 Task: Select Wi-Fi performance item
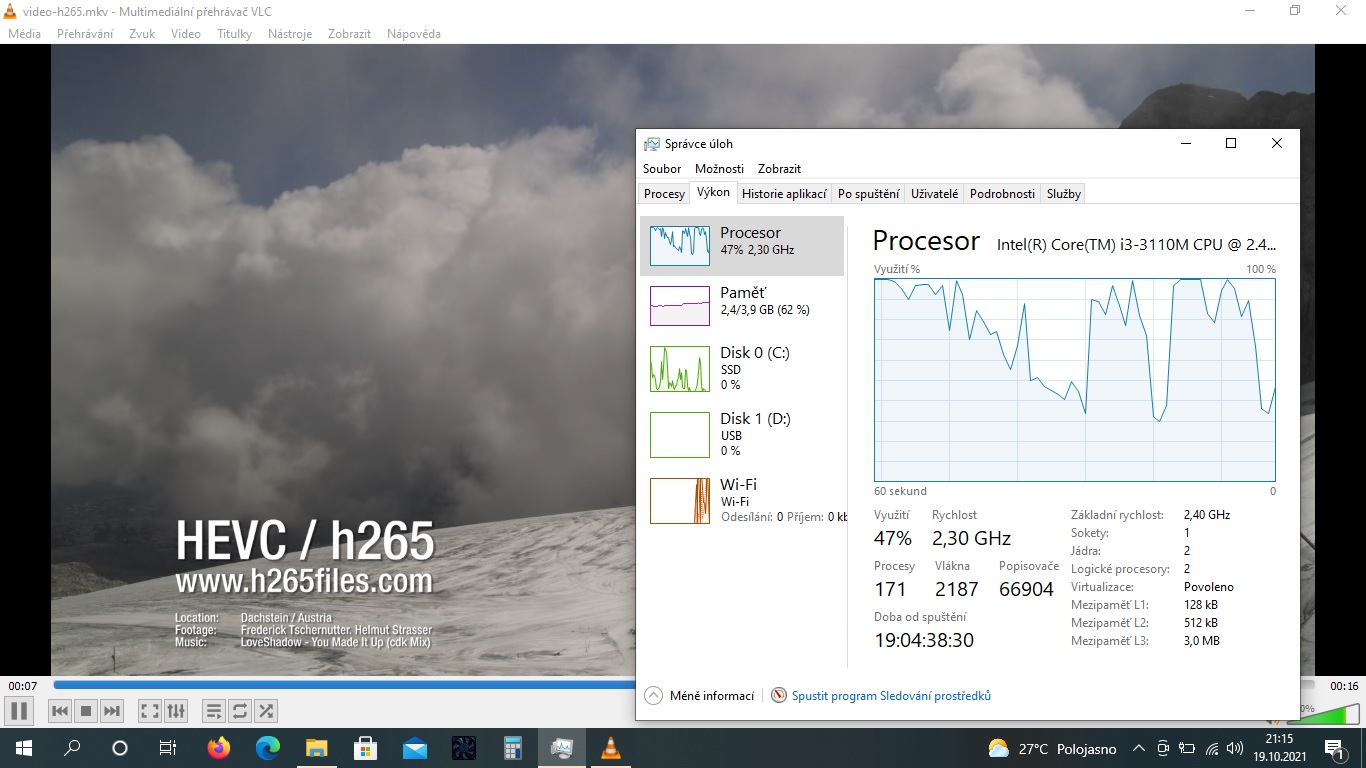pos(742,501)
